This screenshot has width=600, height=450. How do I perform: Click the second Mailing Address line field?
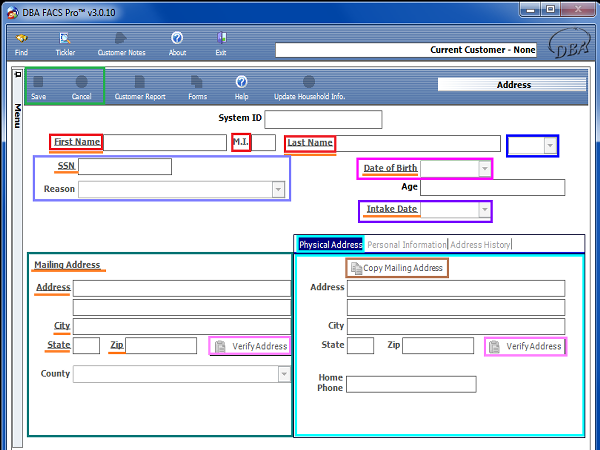pyautogui.click(x=182, y=307)
